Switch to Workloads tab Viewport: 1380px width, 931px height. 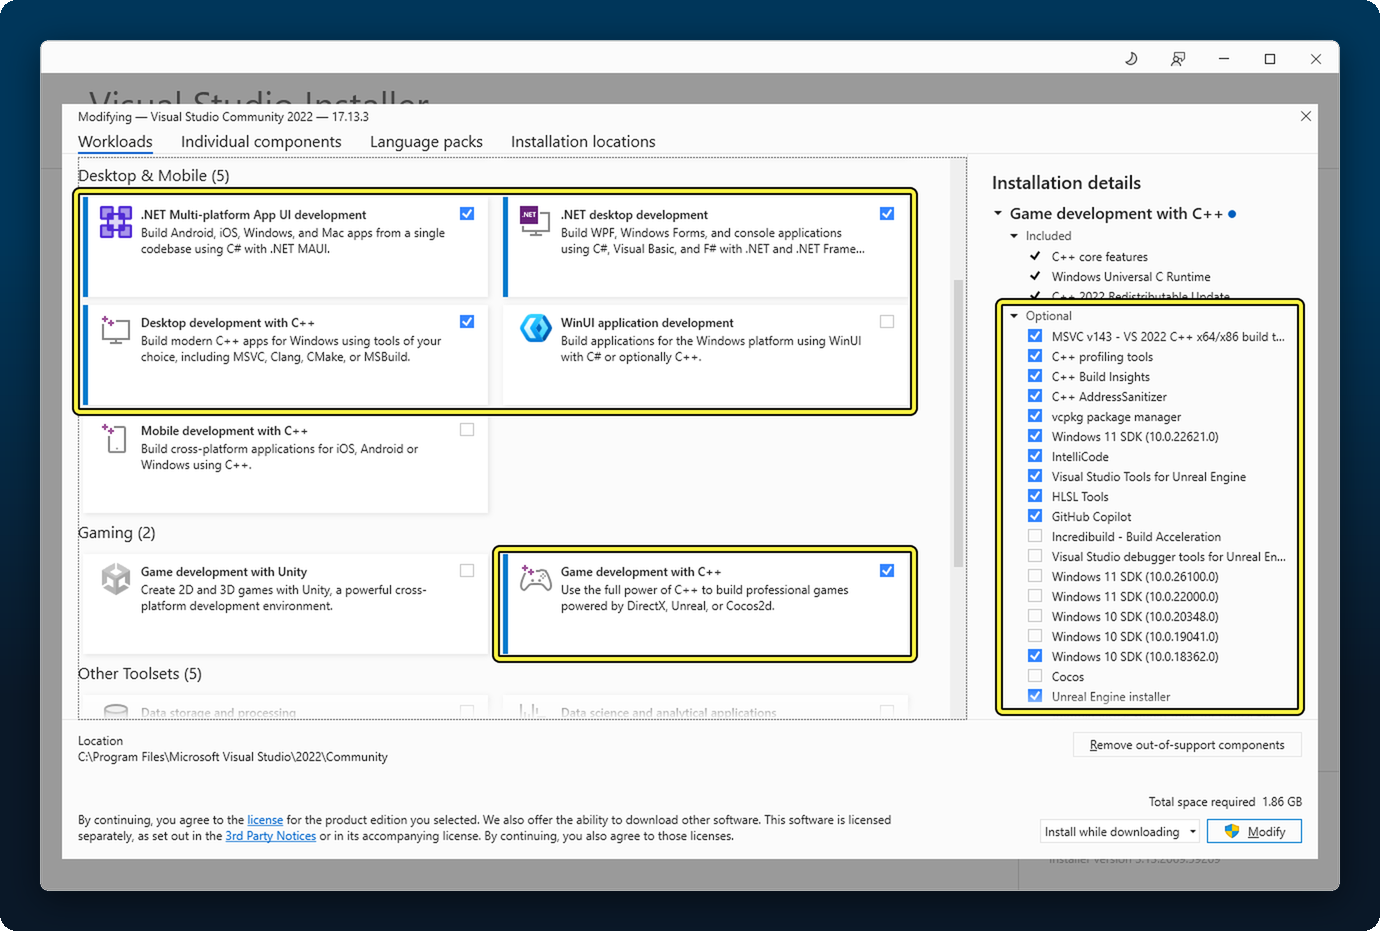tap(116, 142)
